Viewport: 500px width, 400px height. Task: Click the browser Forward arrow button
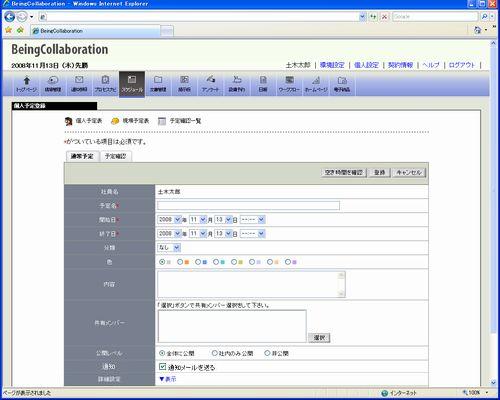[22, 16]
